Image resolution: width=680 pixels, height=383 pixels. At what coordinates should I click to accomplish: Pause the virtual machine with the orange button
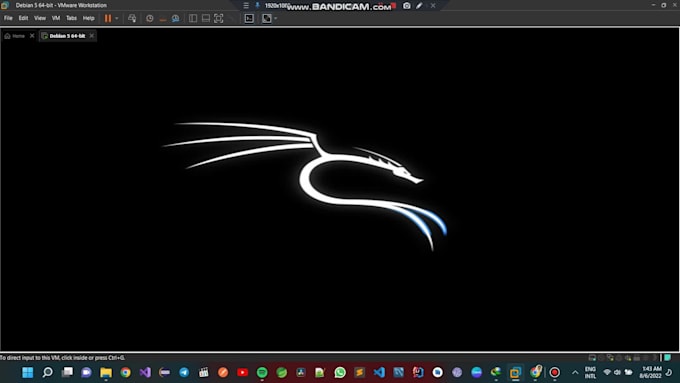[x=108, y=18]
